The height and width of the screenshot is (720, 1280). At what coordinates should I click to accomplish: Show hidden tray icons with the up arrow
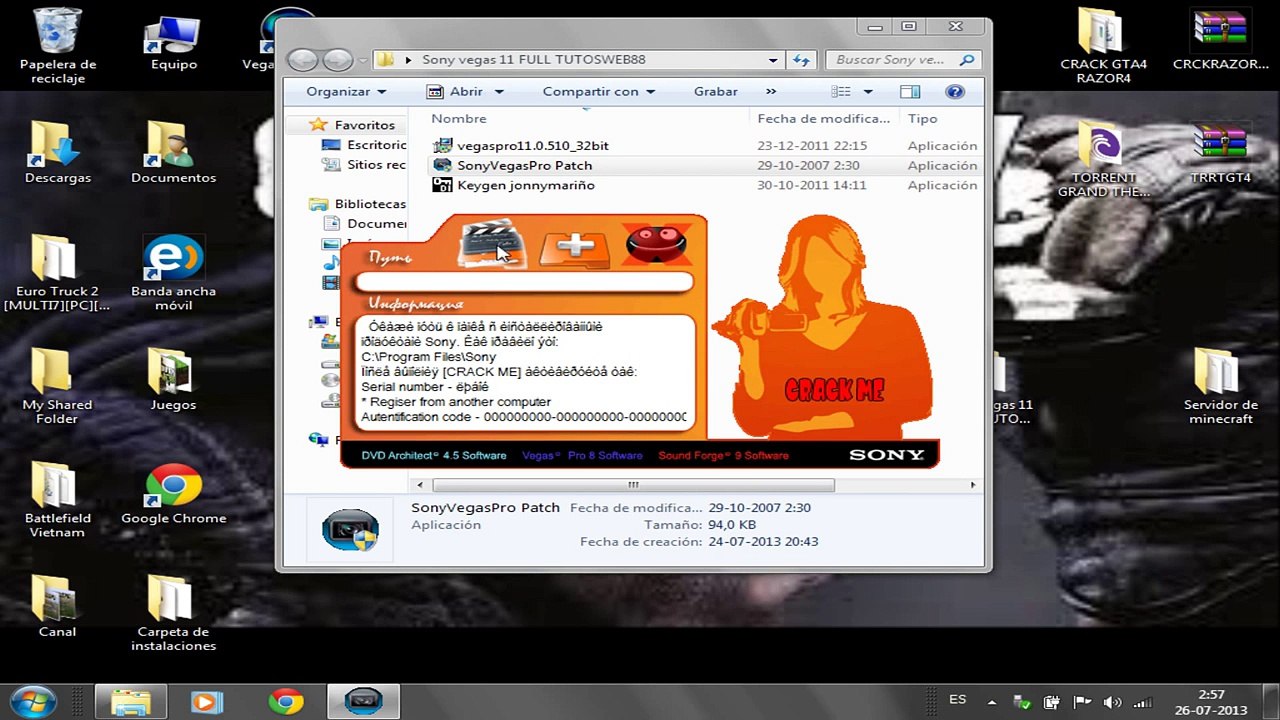click(992, 703)
